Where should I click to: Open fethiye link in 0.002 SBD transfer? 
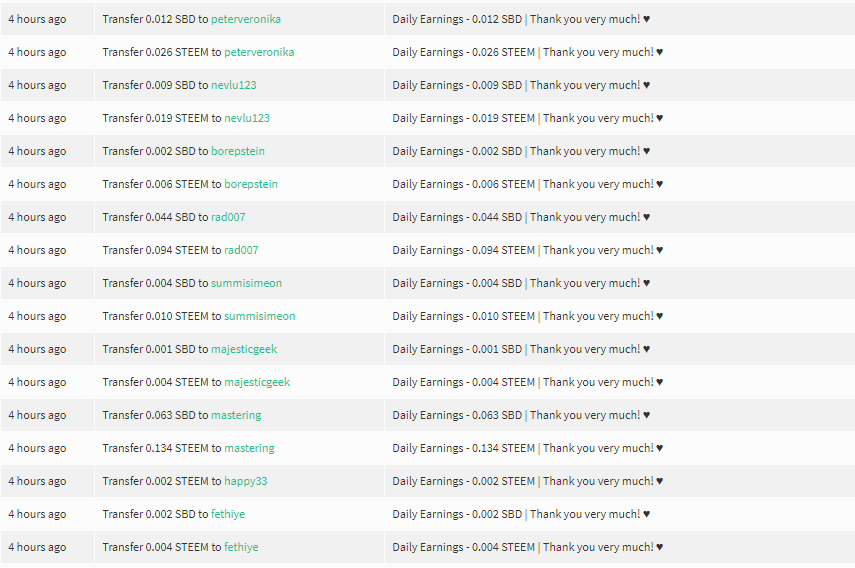point(228,514)
